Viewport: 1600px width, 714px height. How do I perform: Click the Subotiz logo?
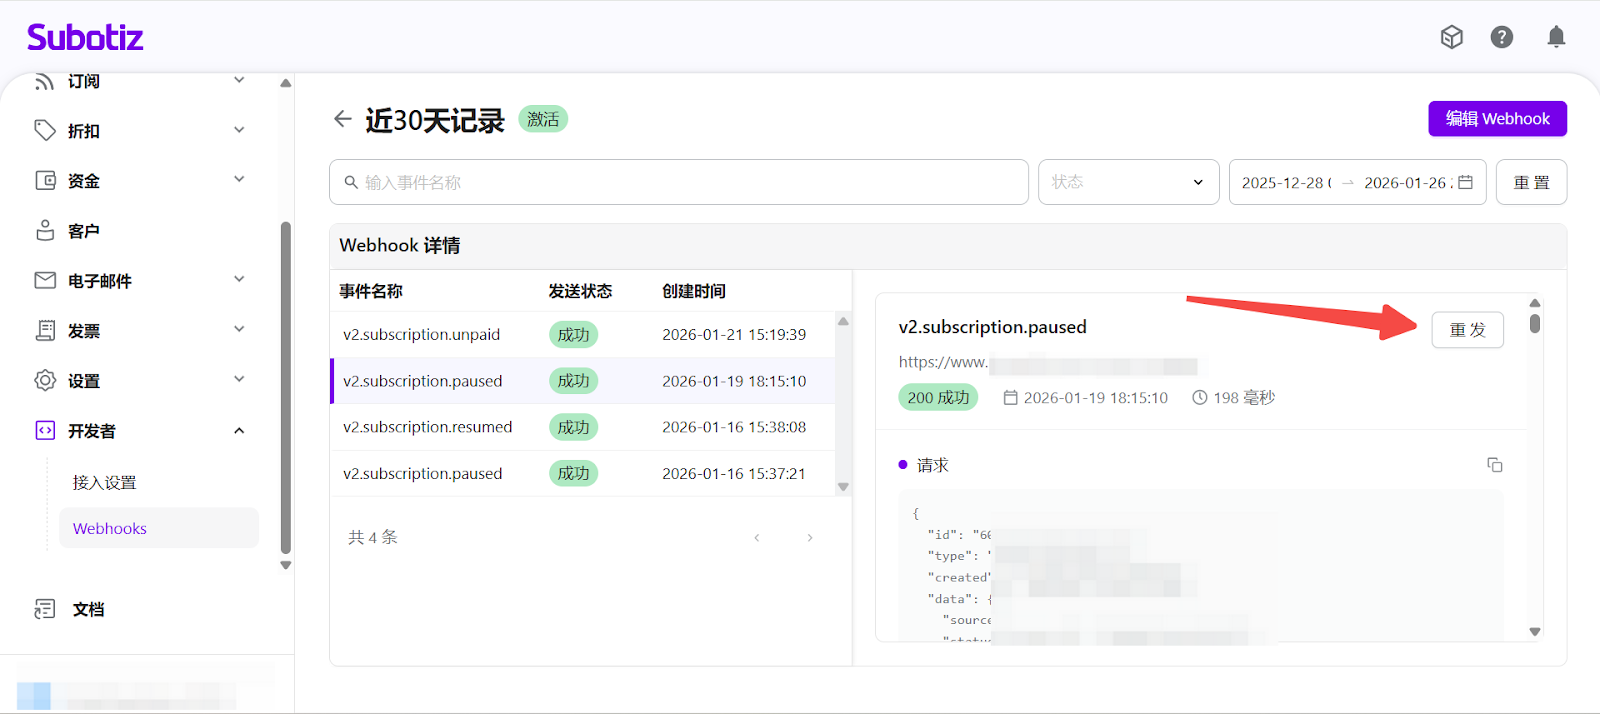point(85,38)
